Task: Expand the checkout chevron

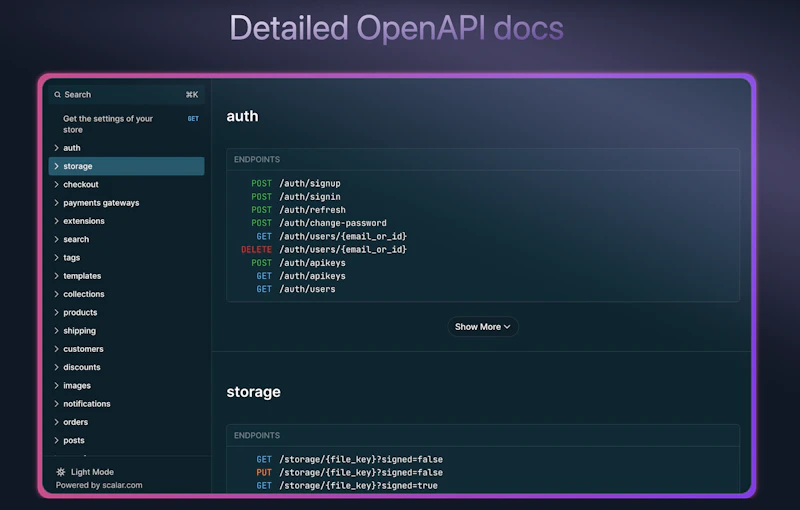Action: pyautogui.click(x=56, y=185)
